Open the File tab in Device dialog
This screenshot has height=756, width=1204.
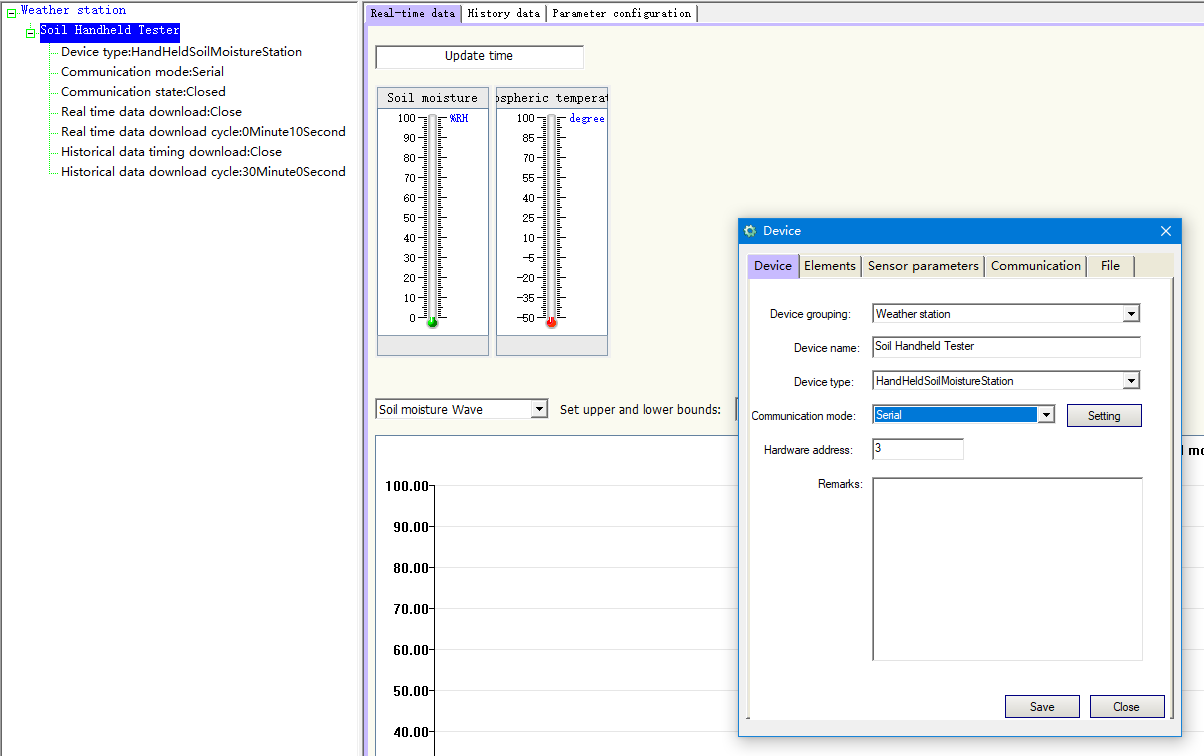pos(1109,265)
